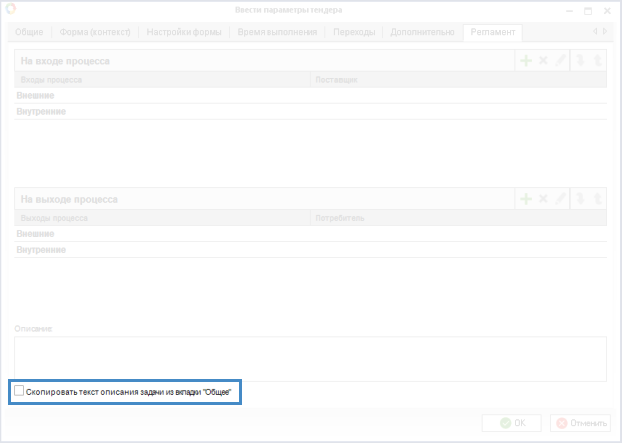This screenshot has width=622, height=443.
Task: Click inside the "Описание" text field
Action: click(x=310, y=358)
